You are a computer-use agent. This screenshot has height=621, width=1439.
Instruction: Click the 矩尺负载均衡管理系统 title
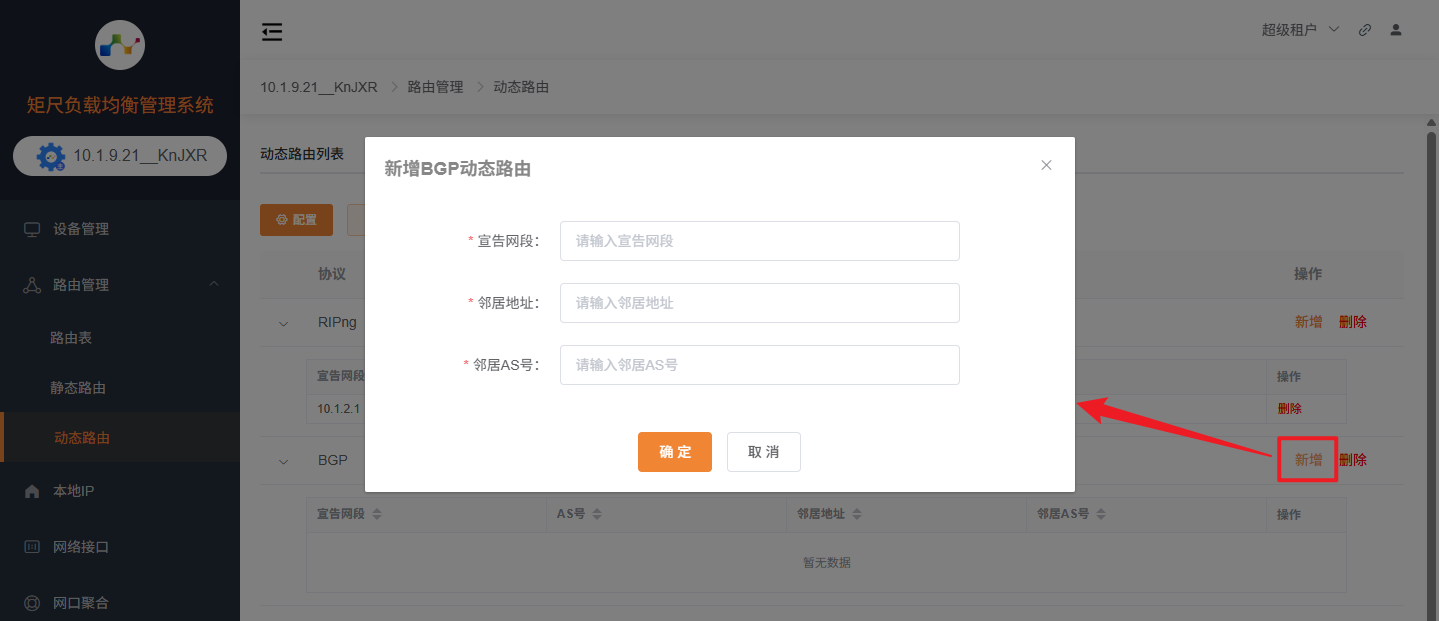coord(120,105)
